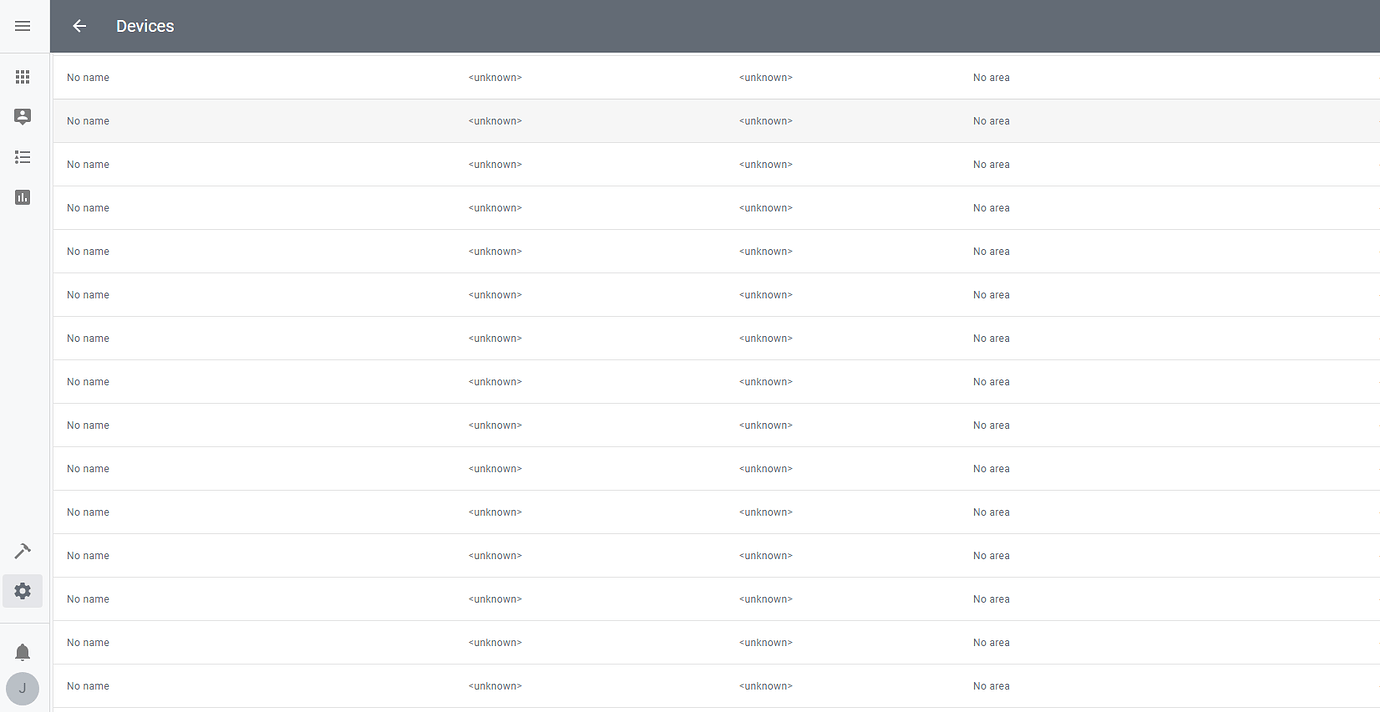This screenshot has width=1380, height=712.
Task: Open the highlighted gray device row
Action: (600, 121)
